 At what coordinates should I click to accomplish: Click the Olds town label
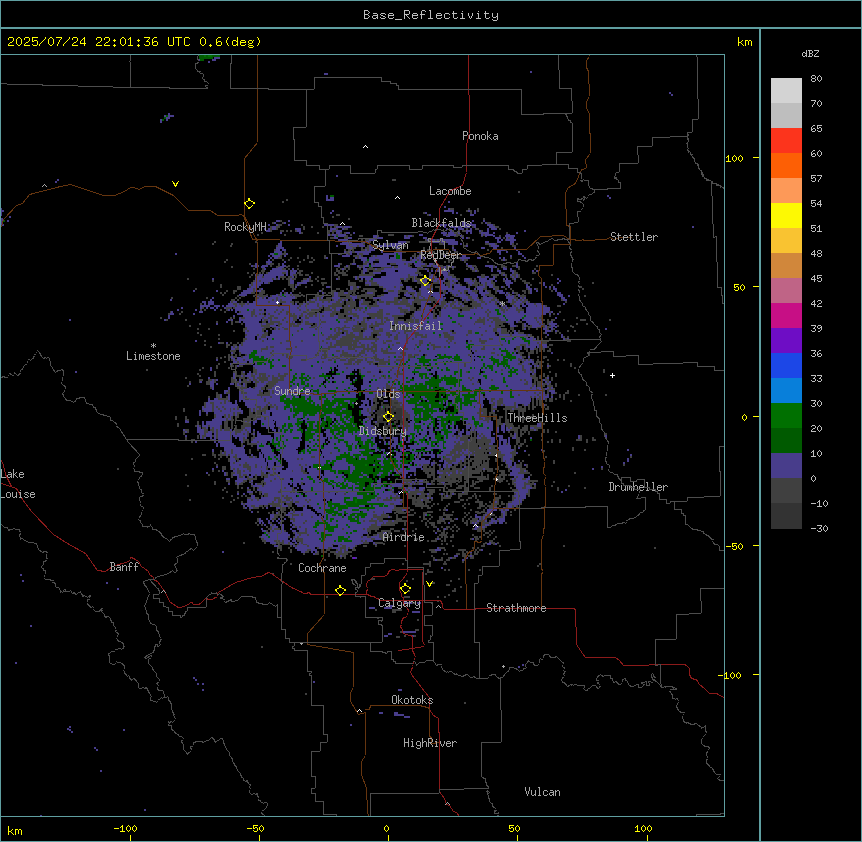tap(388, 394)
